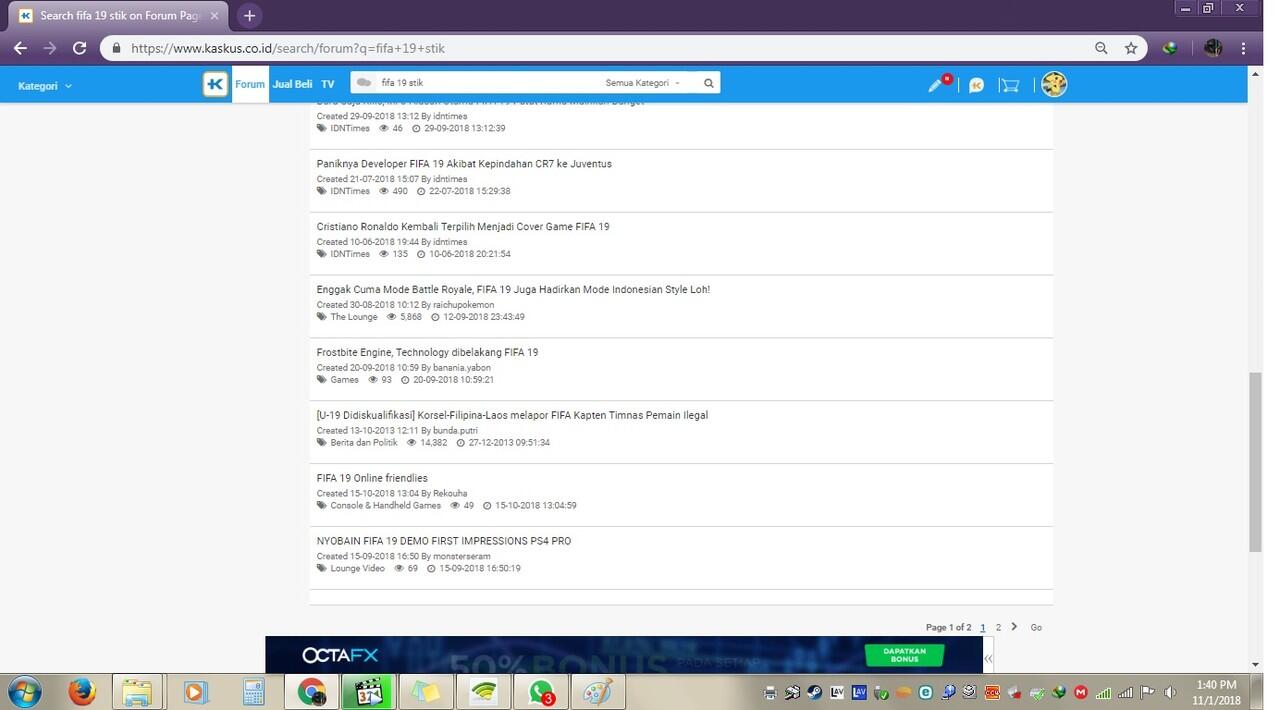Click the current page 1 link
Viewport: 1280px width, 710px height.
point(982,627)
